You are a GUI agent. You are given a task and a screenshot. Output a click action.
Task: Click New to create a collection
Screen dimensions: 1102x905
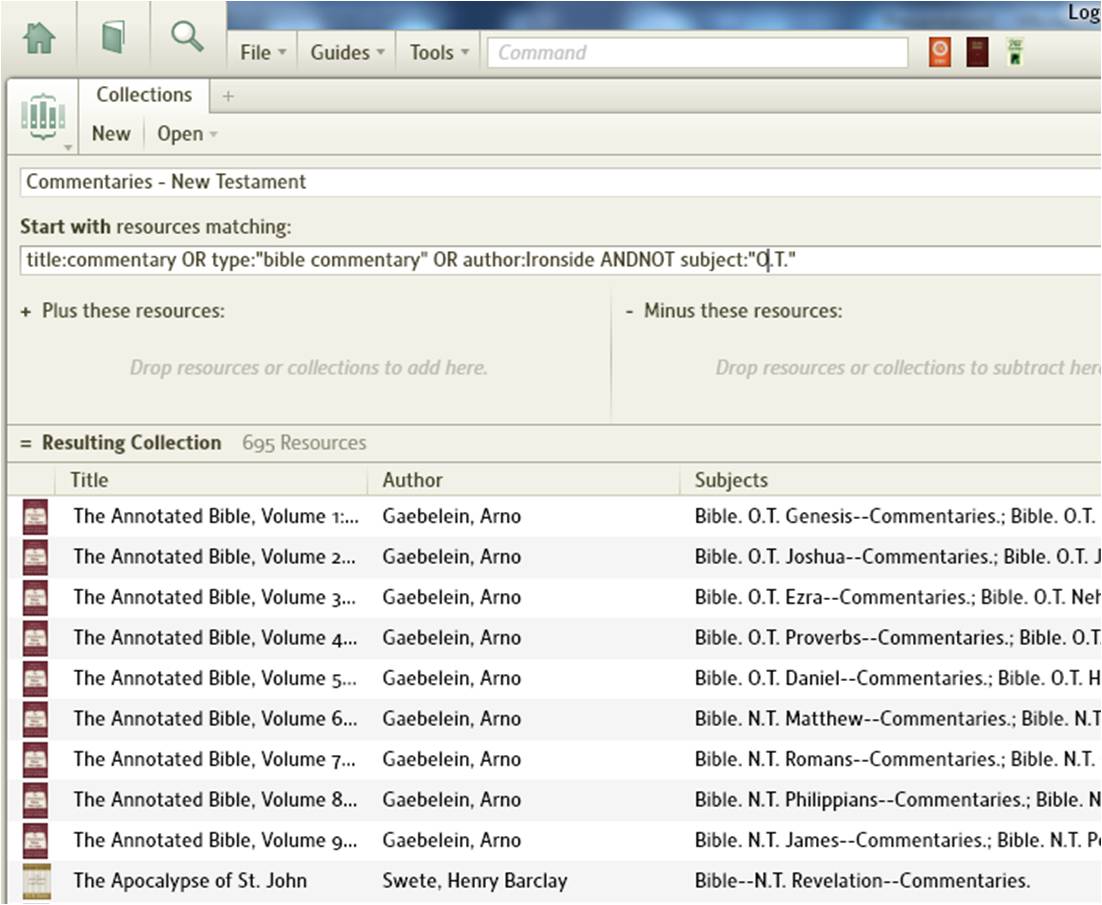coord(111,134)
